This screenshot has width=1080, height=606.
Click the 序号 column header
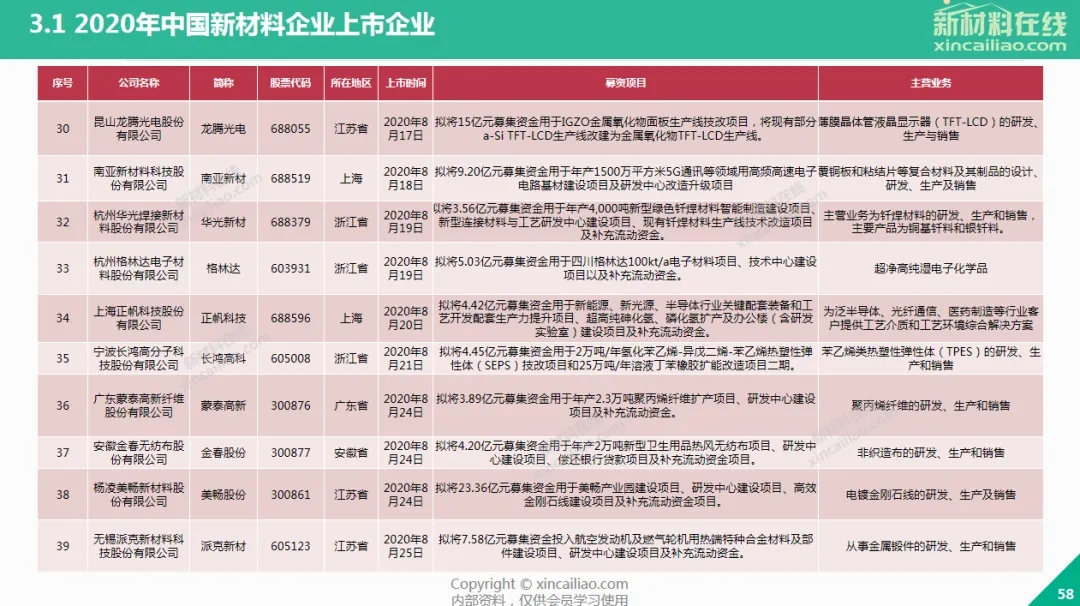[63, 83]
